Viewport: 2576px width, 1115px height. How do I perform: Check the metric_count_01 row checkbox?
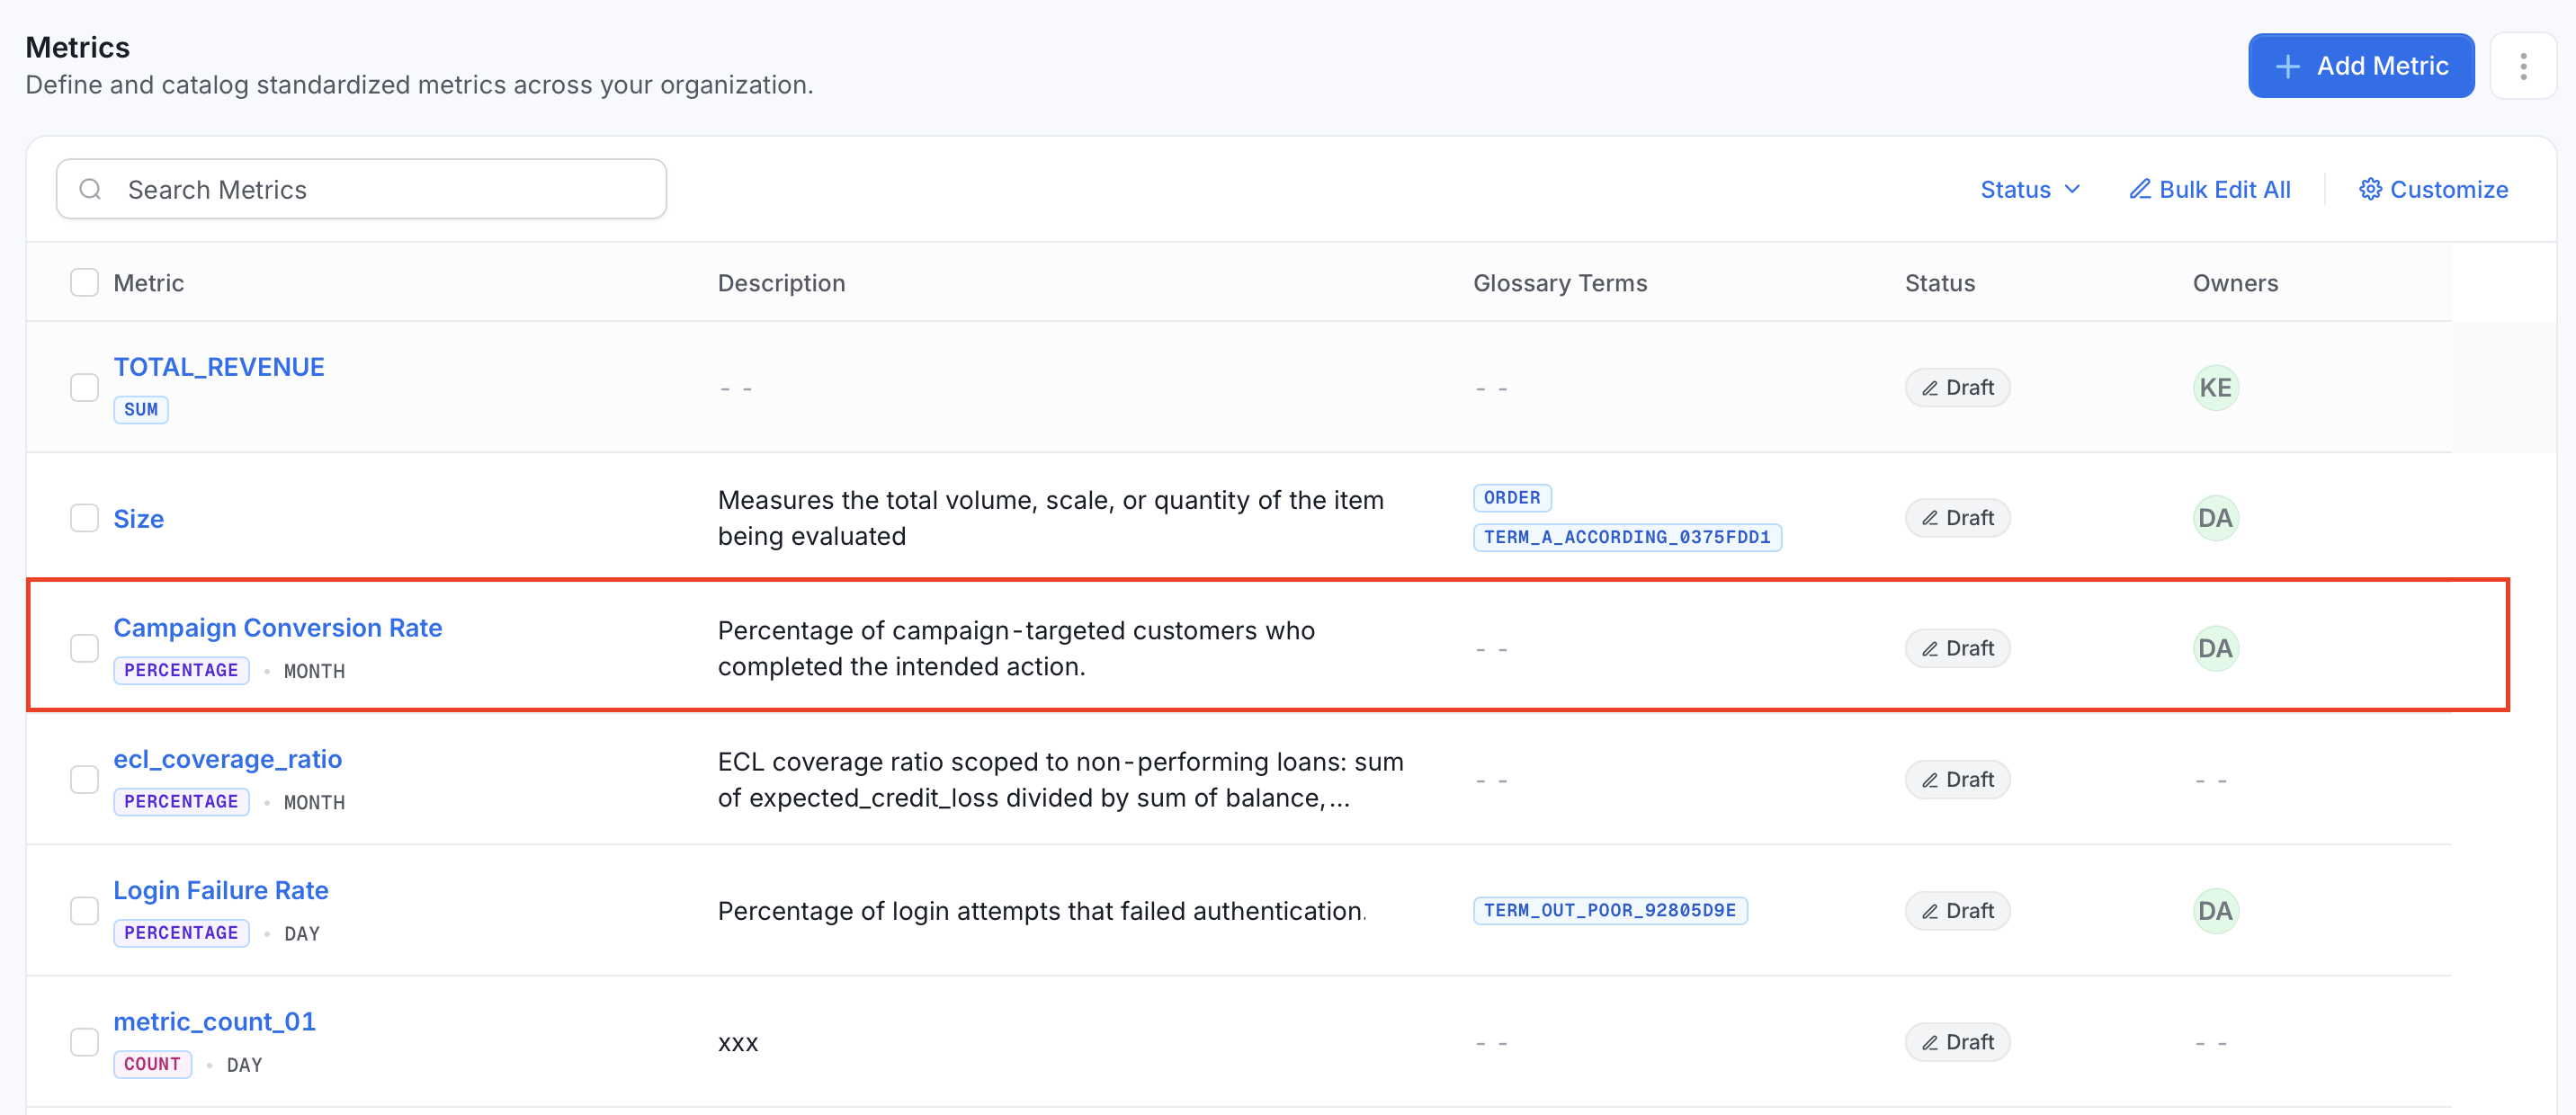(84, 1042)
